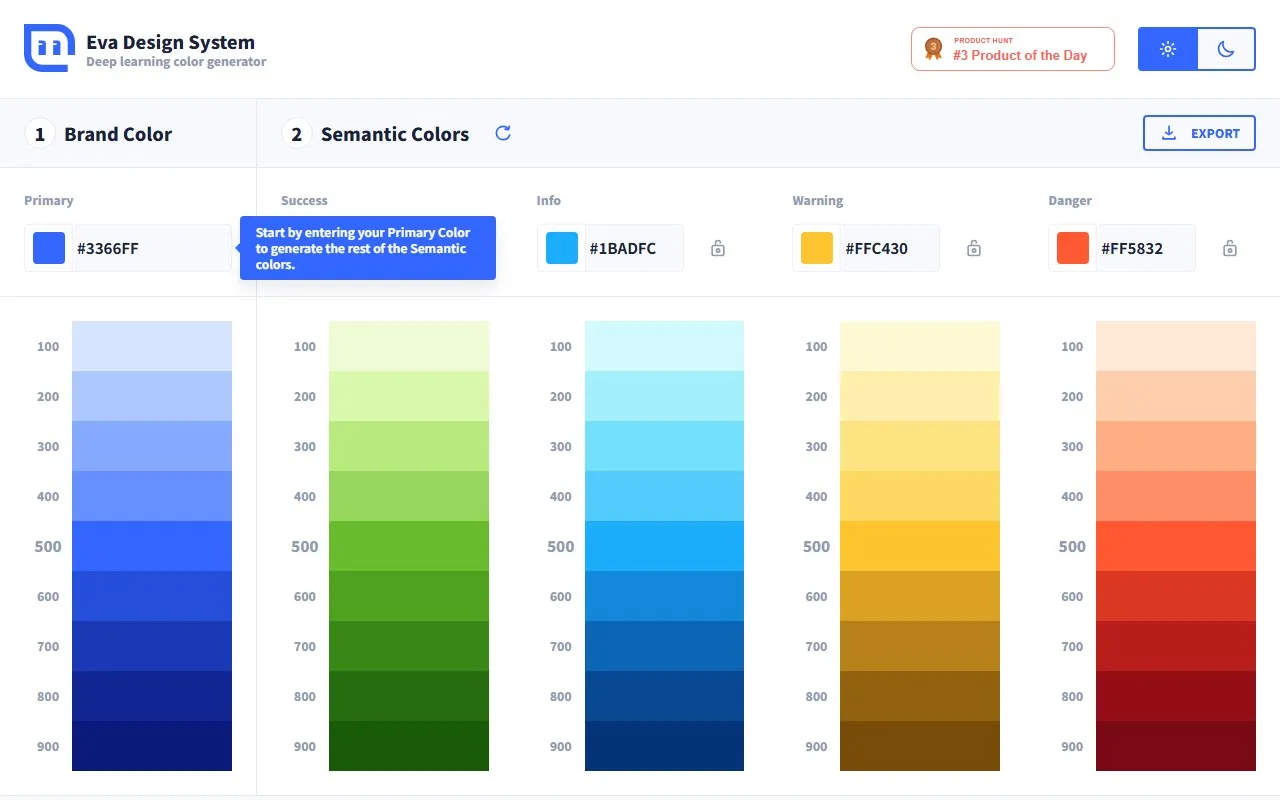Viewport: 1280px width, 800px height.
Task: Select the Semantic Colors section header
Action: [x=394, y=133]
